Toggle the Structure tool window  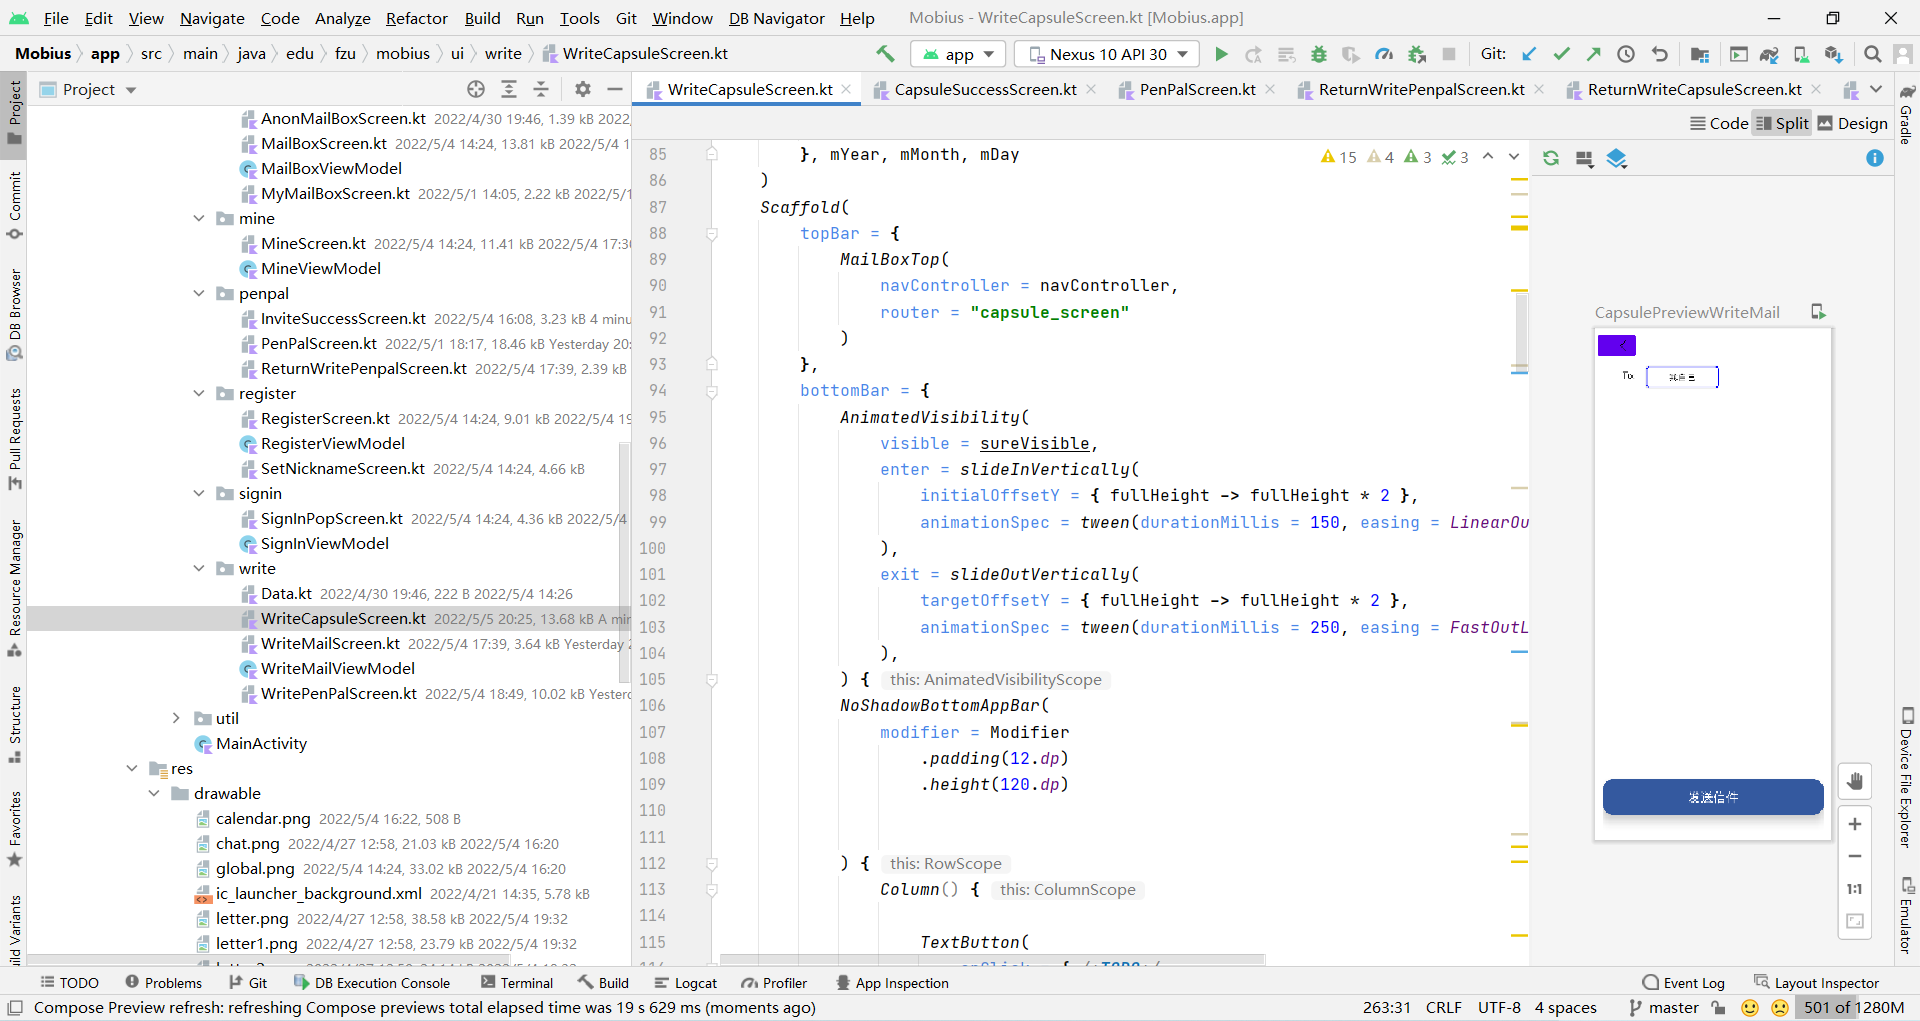(14, 725)
